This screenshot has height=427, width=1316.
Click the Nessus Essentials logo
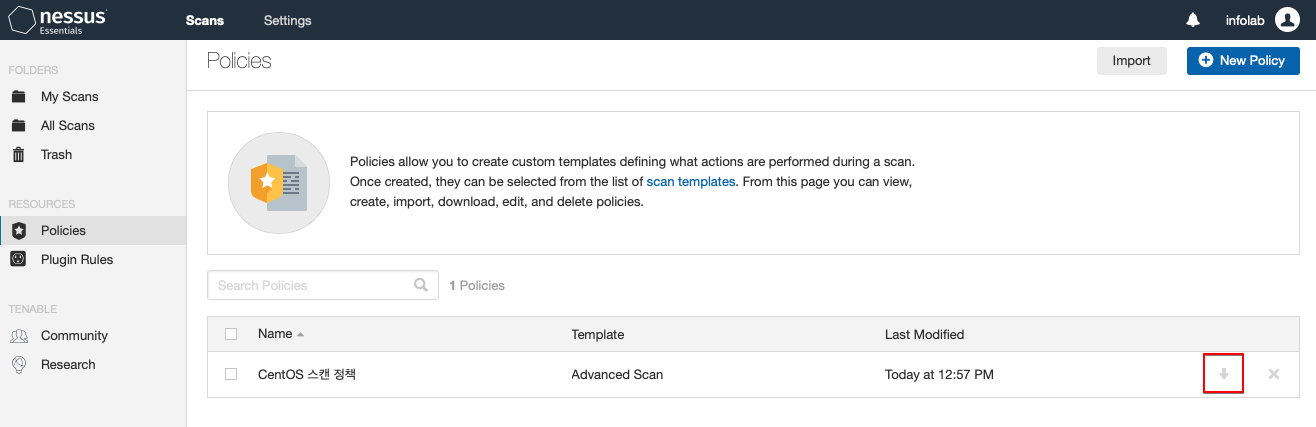pos(58,20)
